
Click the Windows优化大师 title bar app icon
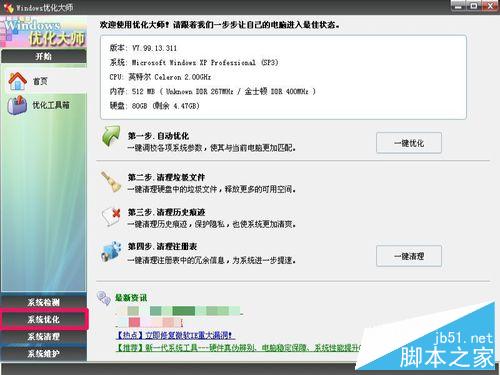coord(8,7)
